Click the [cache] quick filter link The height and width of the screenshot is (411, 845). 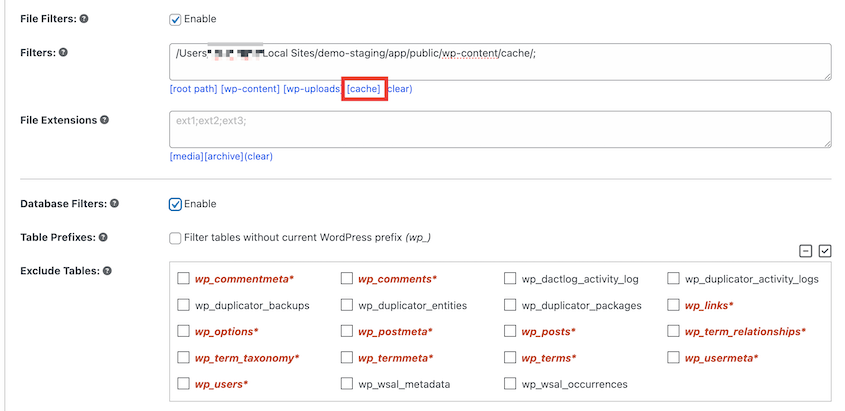(364, 89)
